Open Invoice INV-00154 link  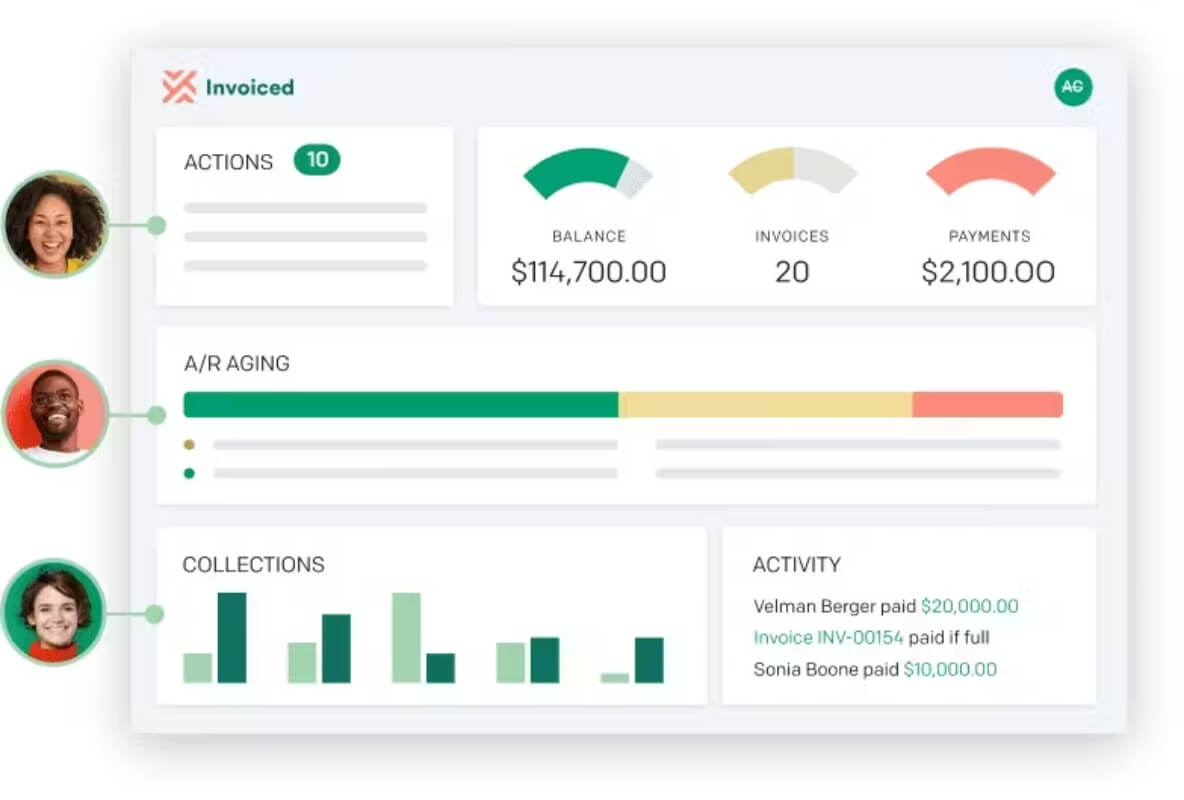(x=828, y=638)
